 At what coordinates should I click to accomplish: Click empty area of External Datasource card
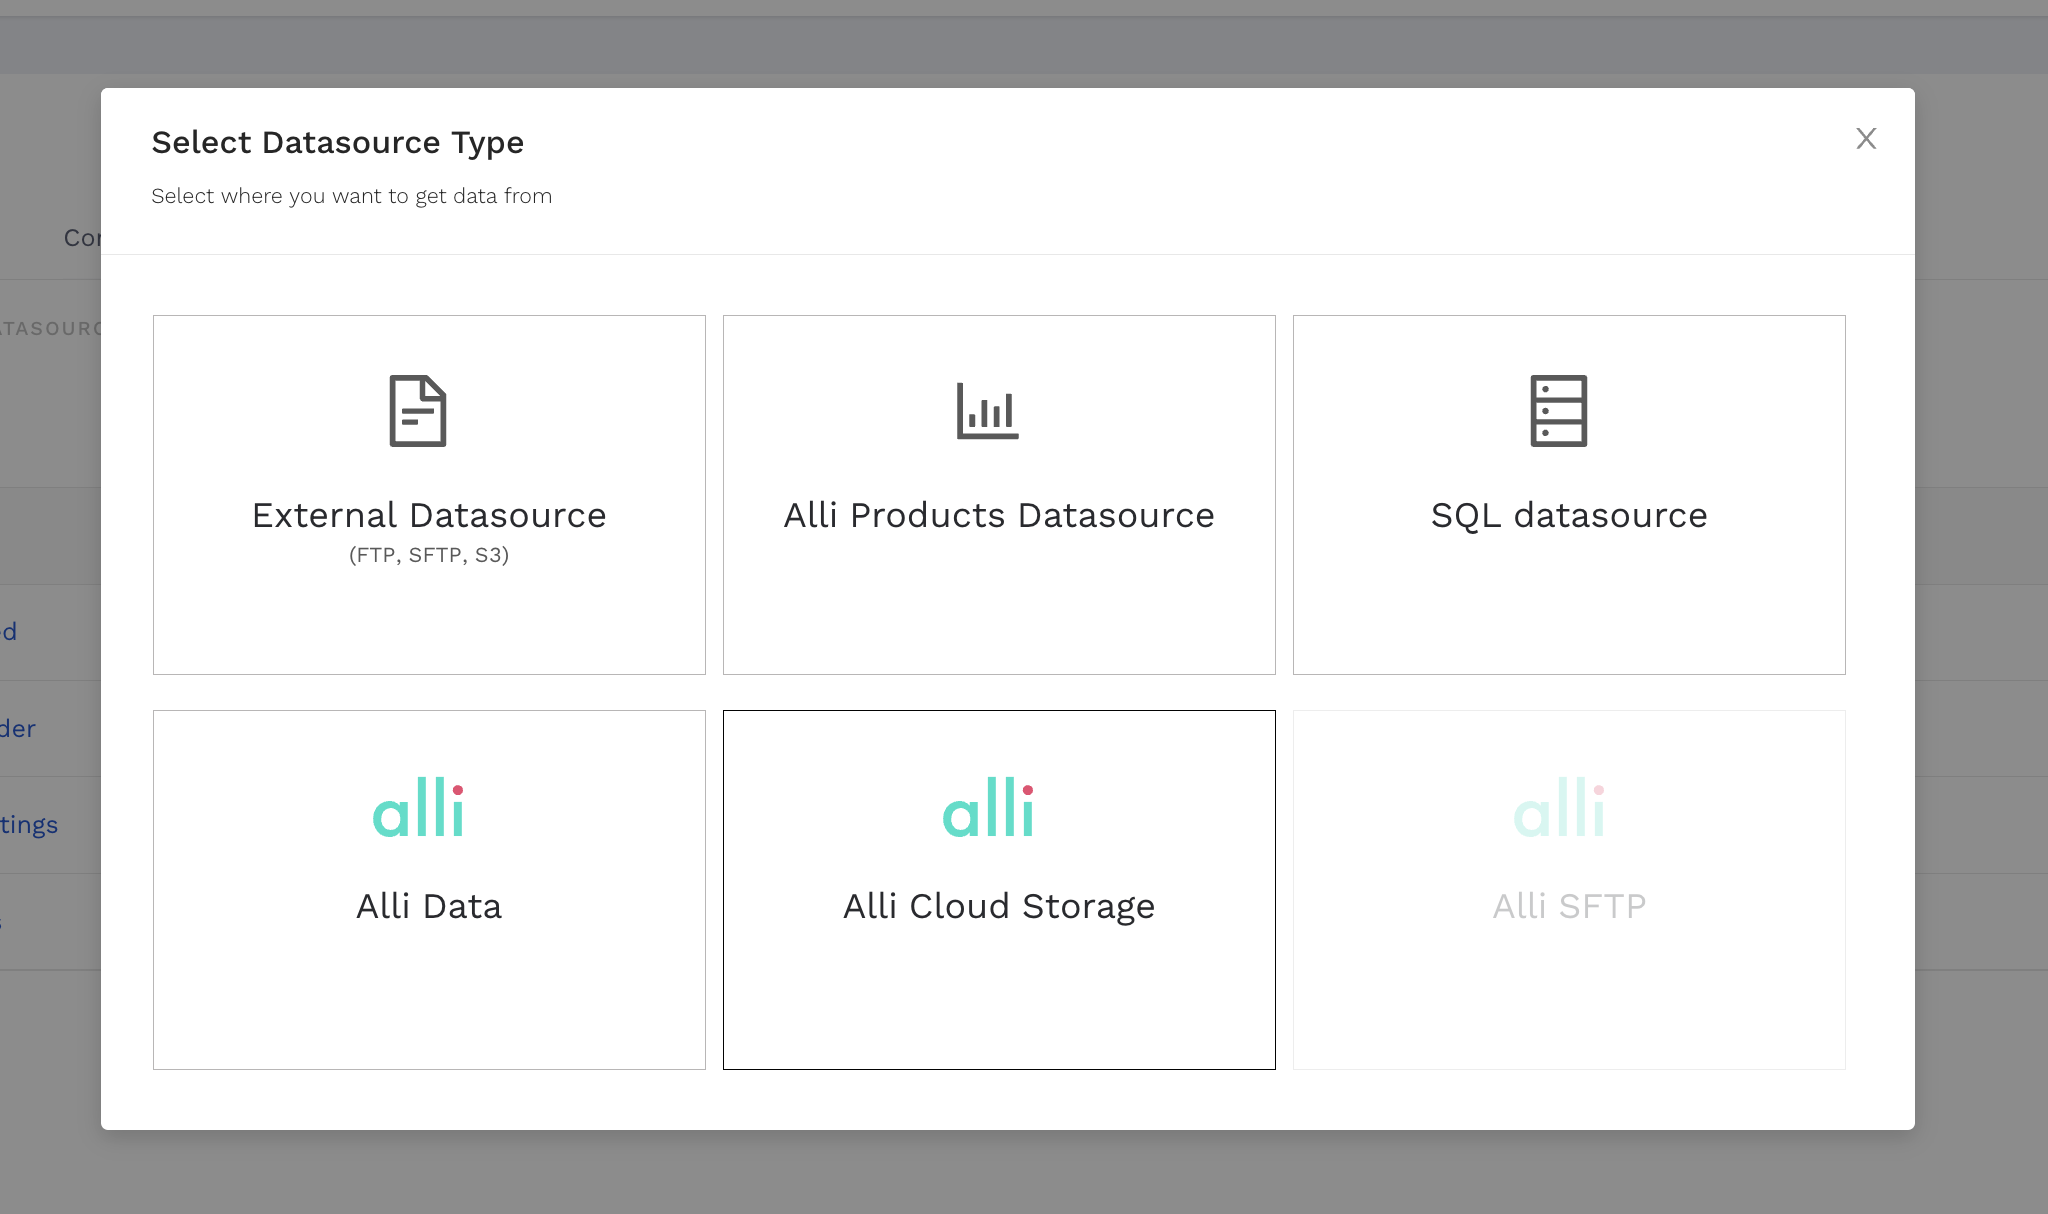tap(429, 625)
